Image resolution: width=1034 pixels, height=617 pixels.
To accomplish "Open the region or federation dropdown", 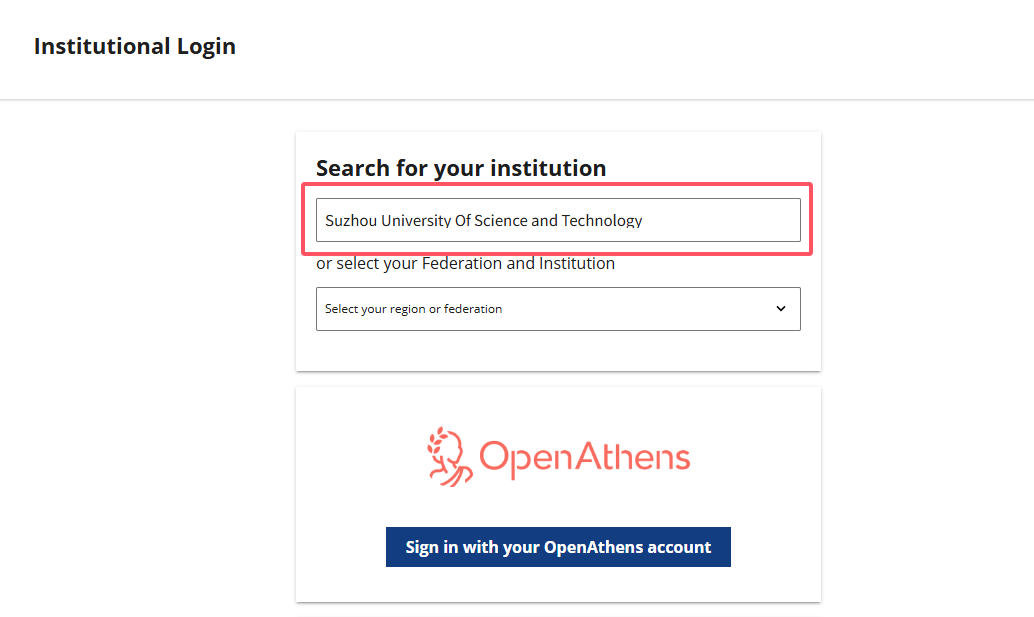I will pyautogui.click(x=558, y=309).
